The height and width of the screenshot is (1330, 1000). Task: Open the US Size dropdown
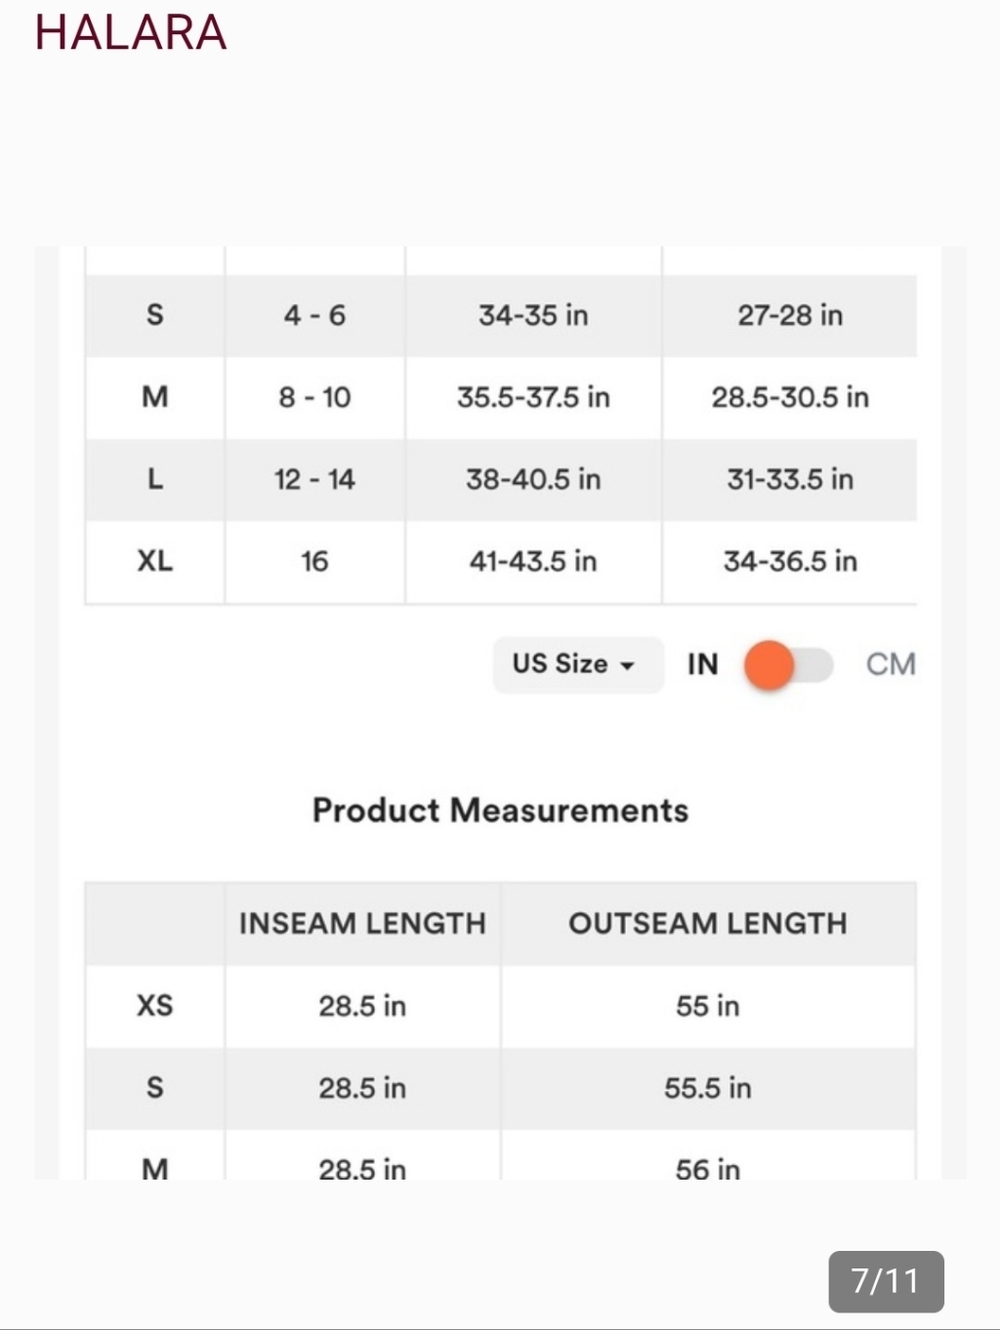[x=577, y=664]
